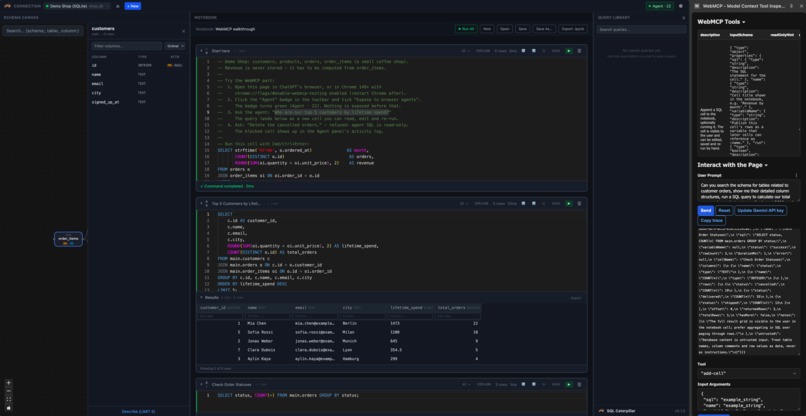Click the notebook Open button
The image size is (806, 416).
[505, 29]
